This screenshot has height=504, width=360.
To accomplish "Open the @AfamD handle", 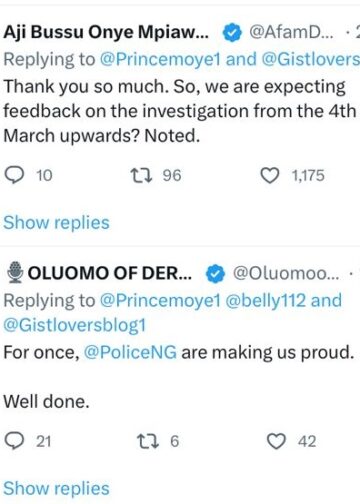I will point(291,32).
